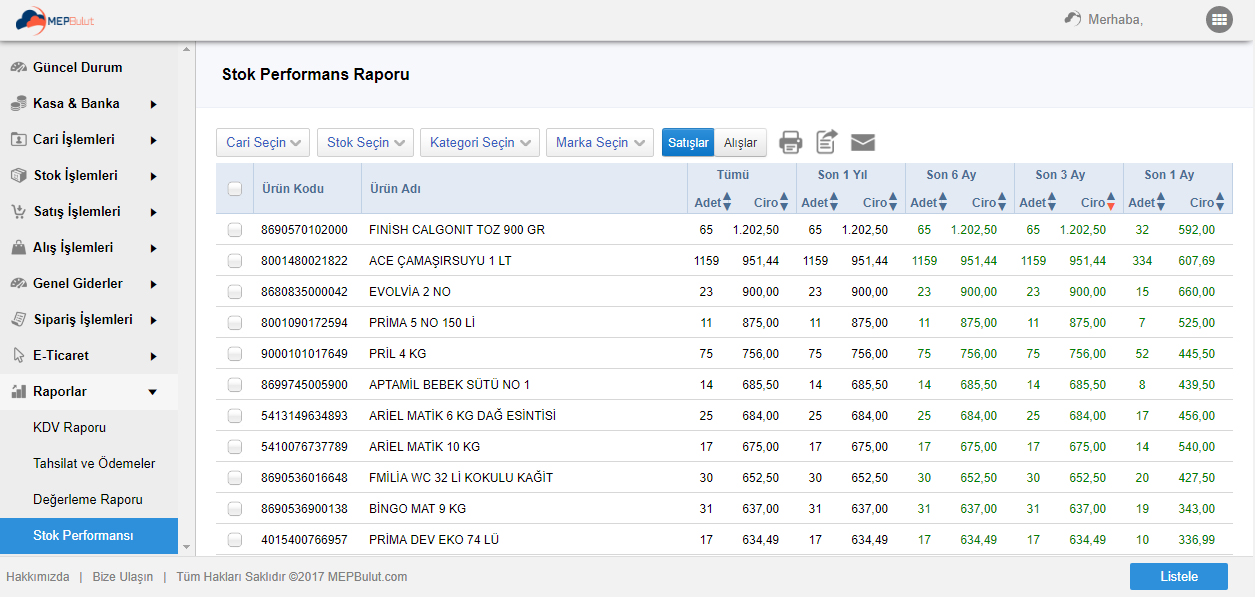Image resolution: width=1255 pixels, height=597 pixels.
Task: Sort by Son 1 Yıl Ciro arrows
Action: coord(894,202)
